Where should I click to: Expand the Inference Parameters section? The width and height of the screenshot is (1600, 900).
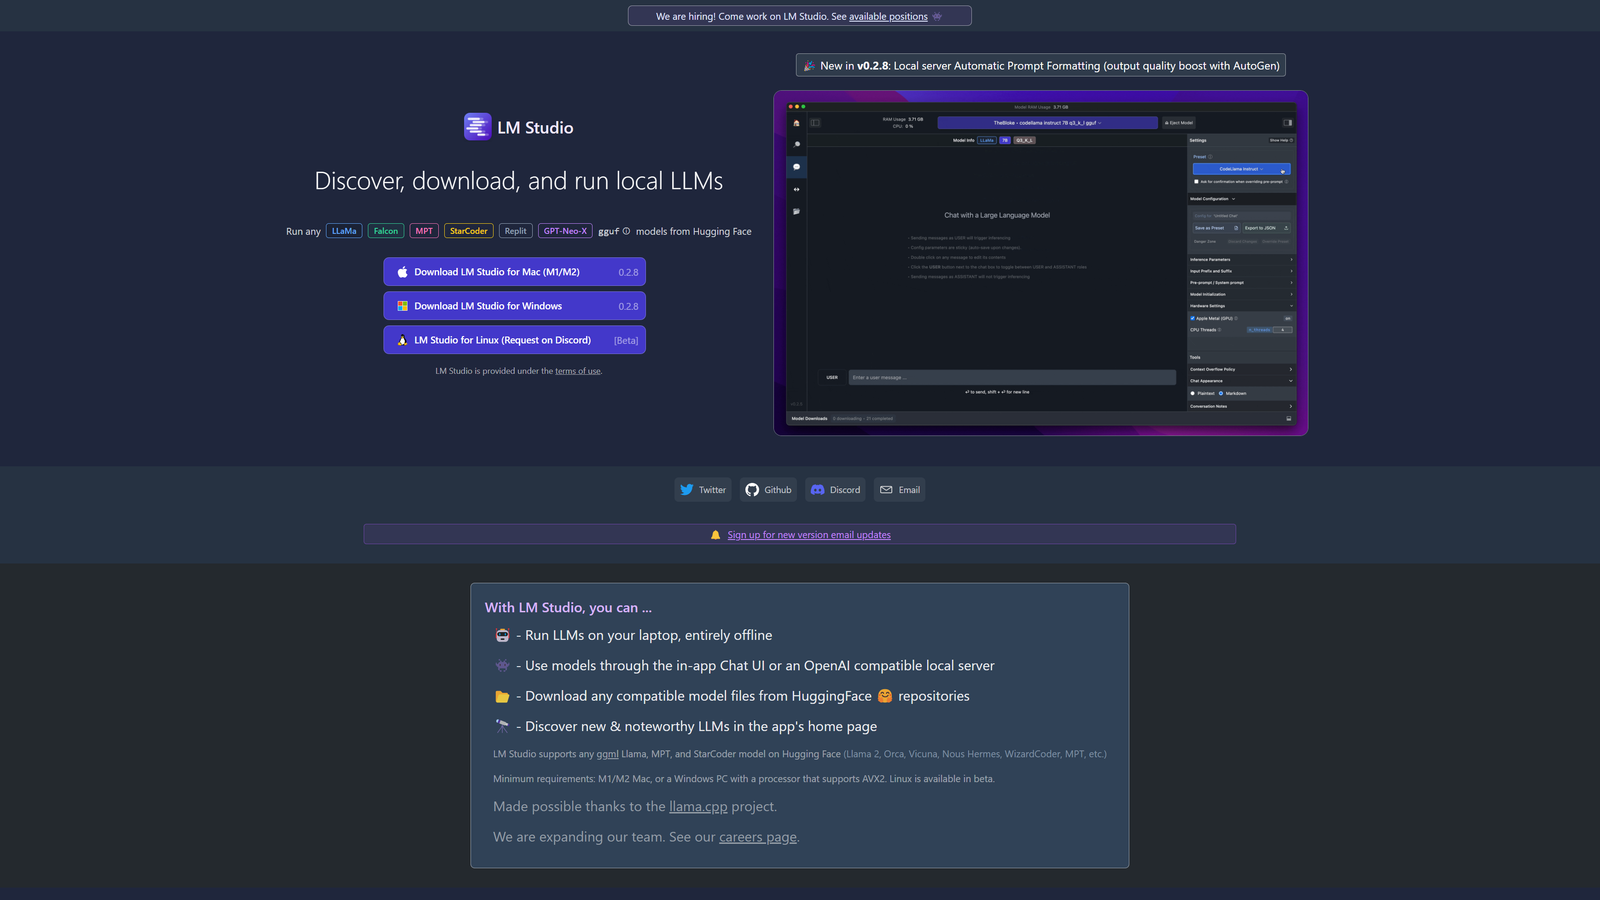pos(1242,260)
